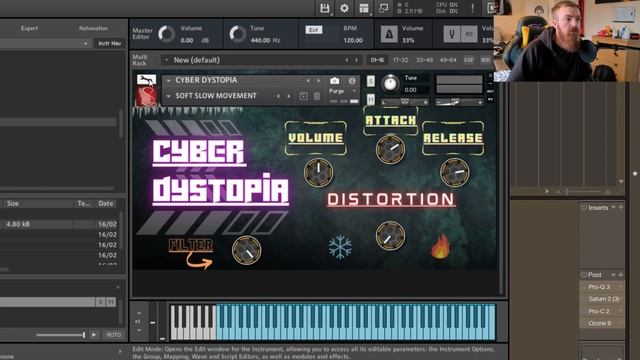Click the Master Editor Tune knob

pyautogui.click(x=237, y=34)
